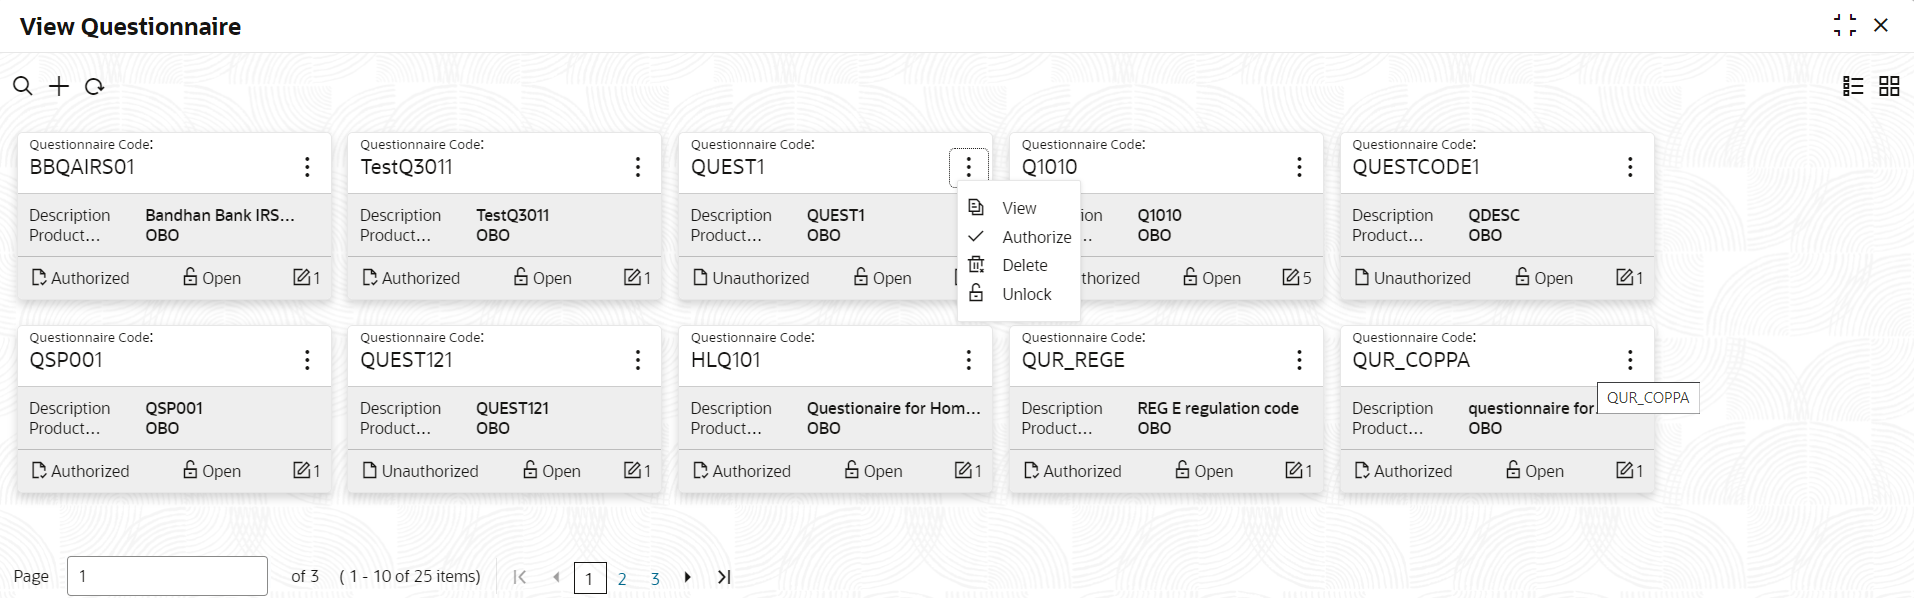Open kebab menu for QUR_REGE card
The height and width of the screenshot is (598, 1914).
point(1299,360)
